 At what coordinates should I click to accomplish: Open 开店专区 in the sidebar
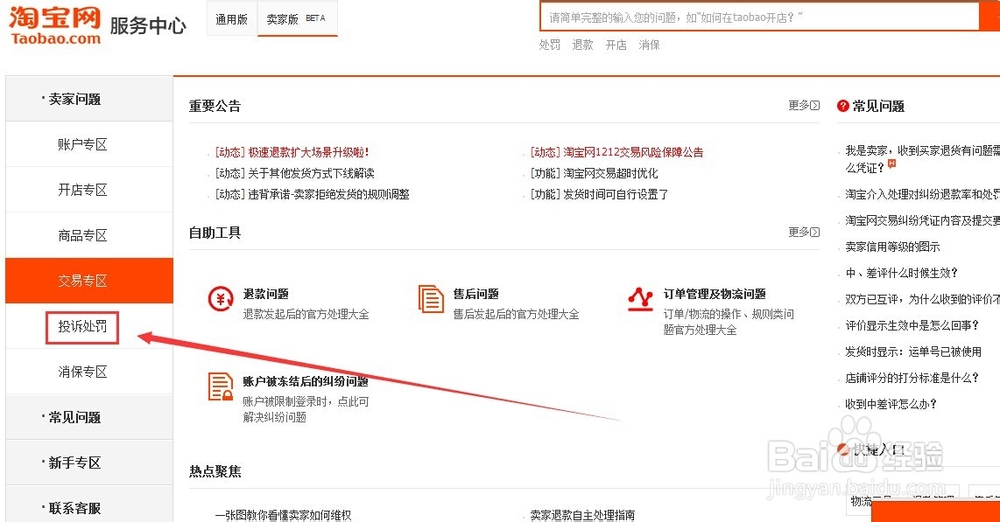89,190
